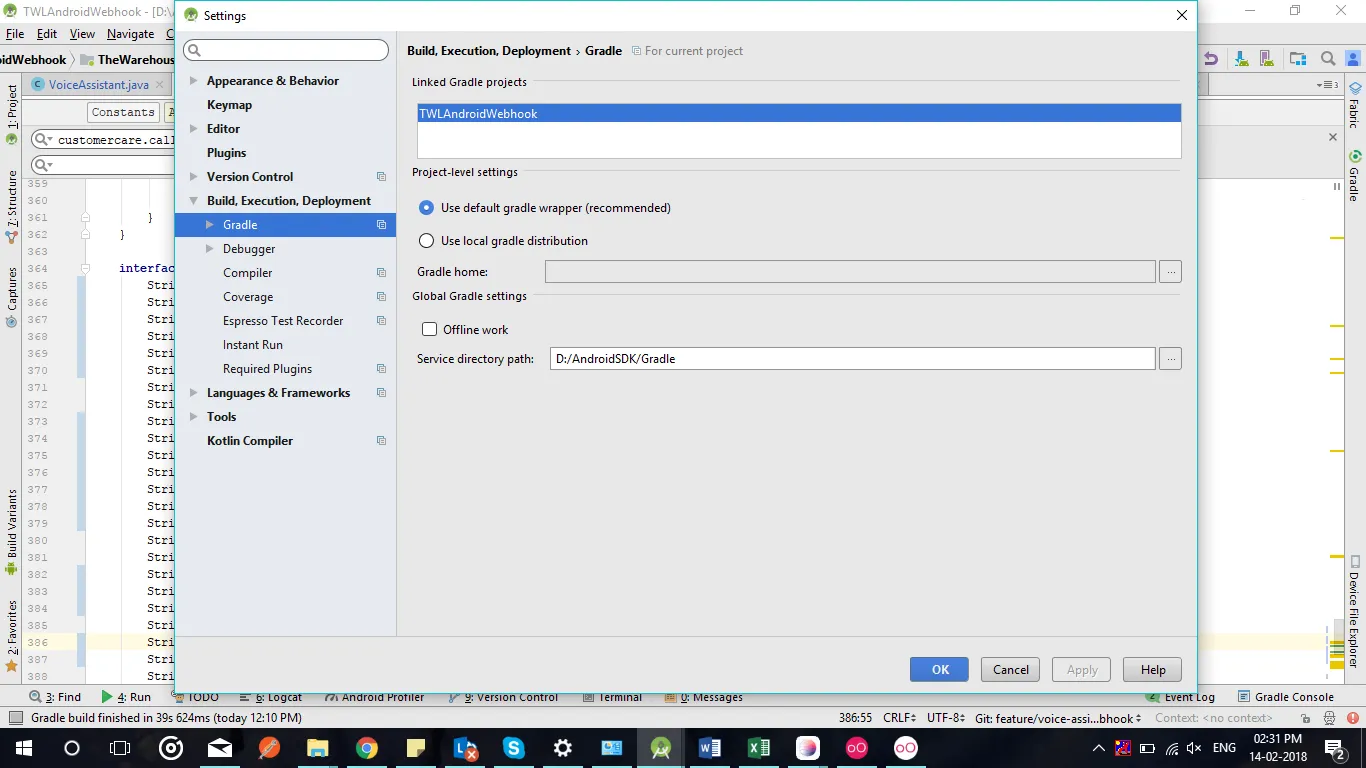Click the Search Everywhere magnifier icon
The image size is (1366, 768).
[1328, 59]
